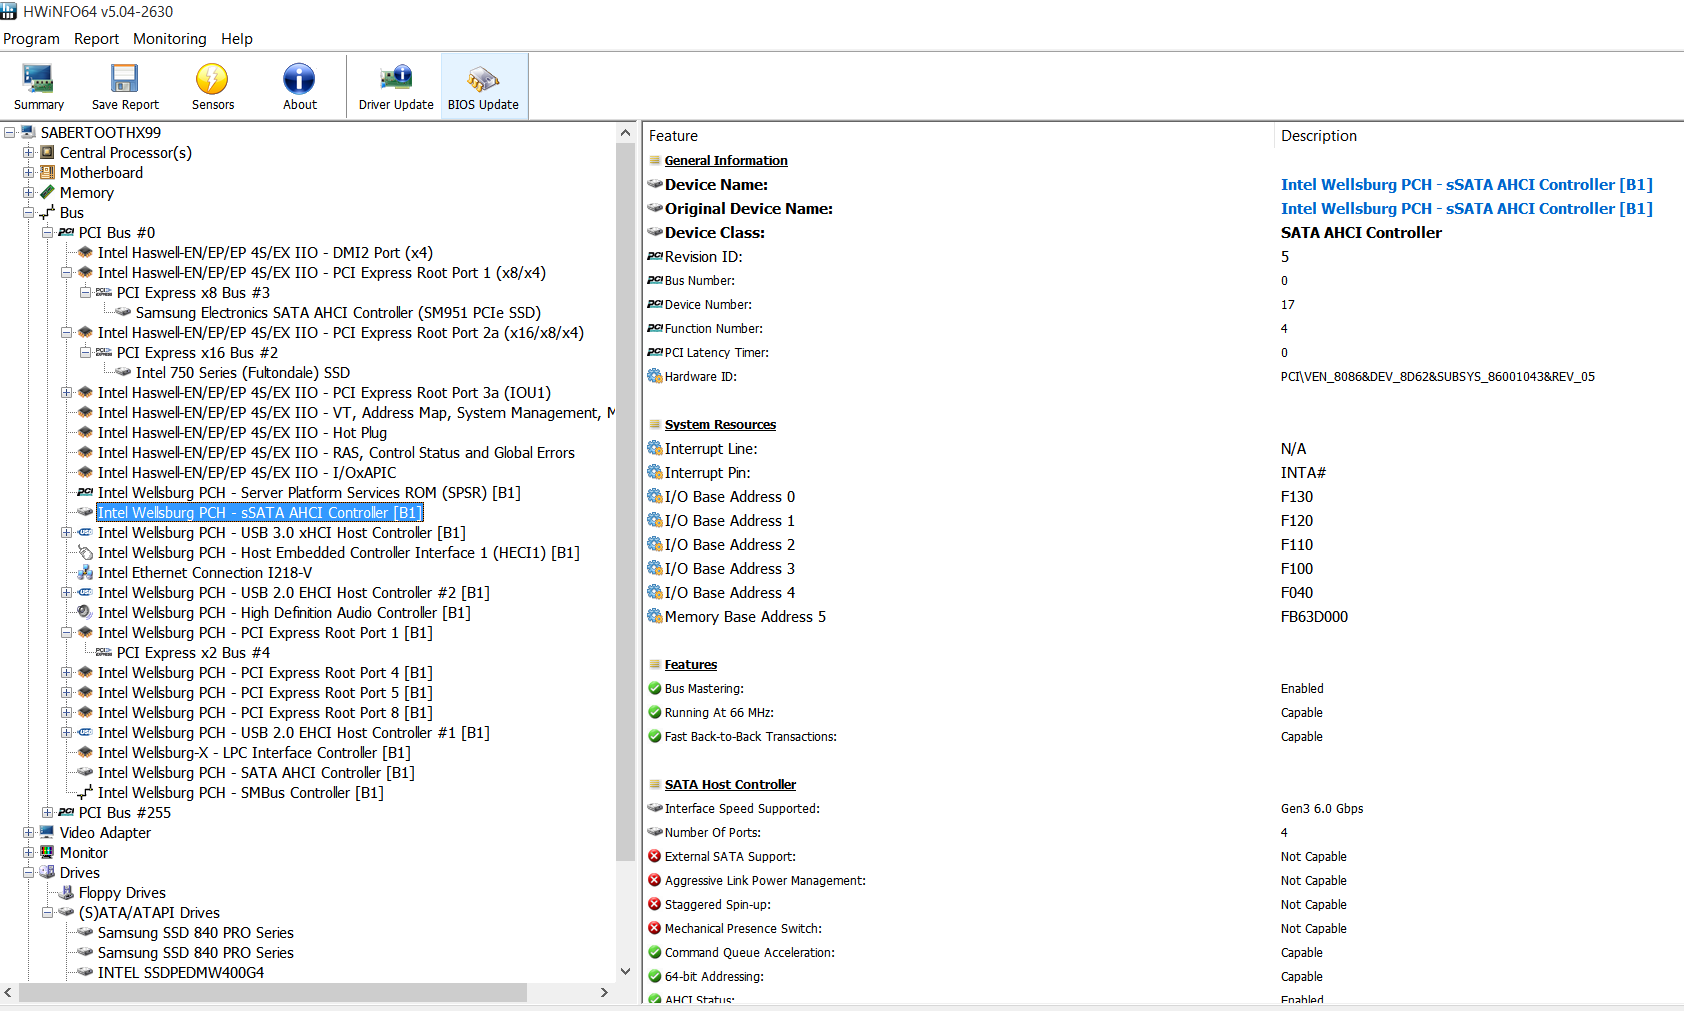Select the SATA AHCI Controller [B1] tree item
The width and height of the screenshot is (1684, 1011).
(x=256, y=772)
